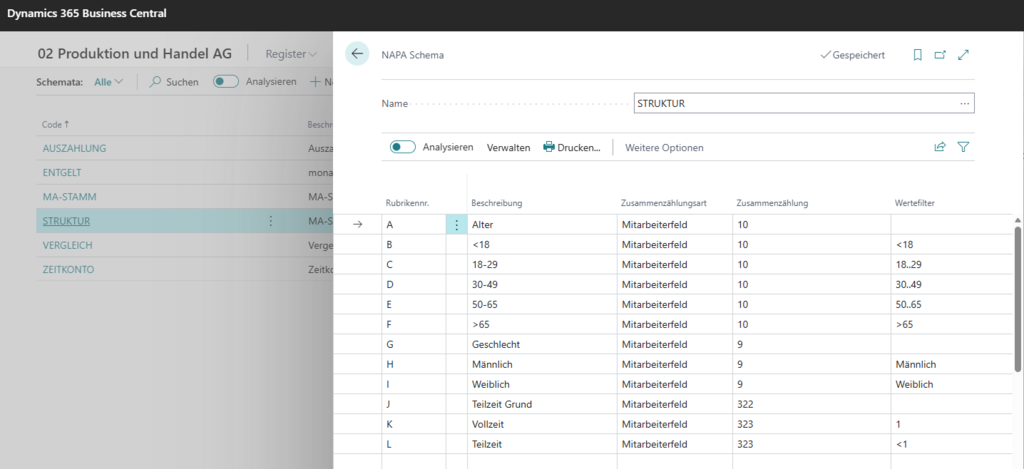1024x469 pixels.
Task: Click the vertical scrollbar of the grid
Action: click(x=1017, y=297)
